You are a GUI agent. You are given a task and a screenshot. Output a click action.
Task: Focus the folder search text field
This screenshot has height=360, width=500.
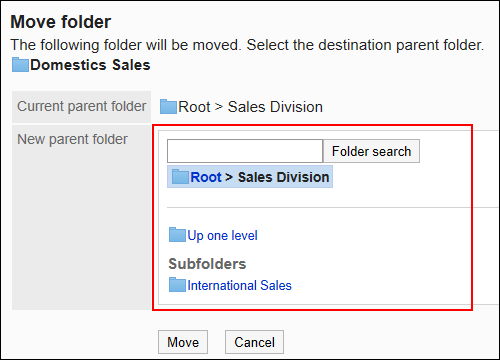[x=245, y=151]
